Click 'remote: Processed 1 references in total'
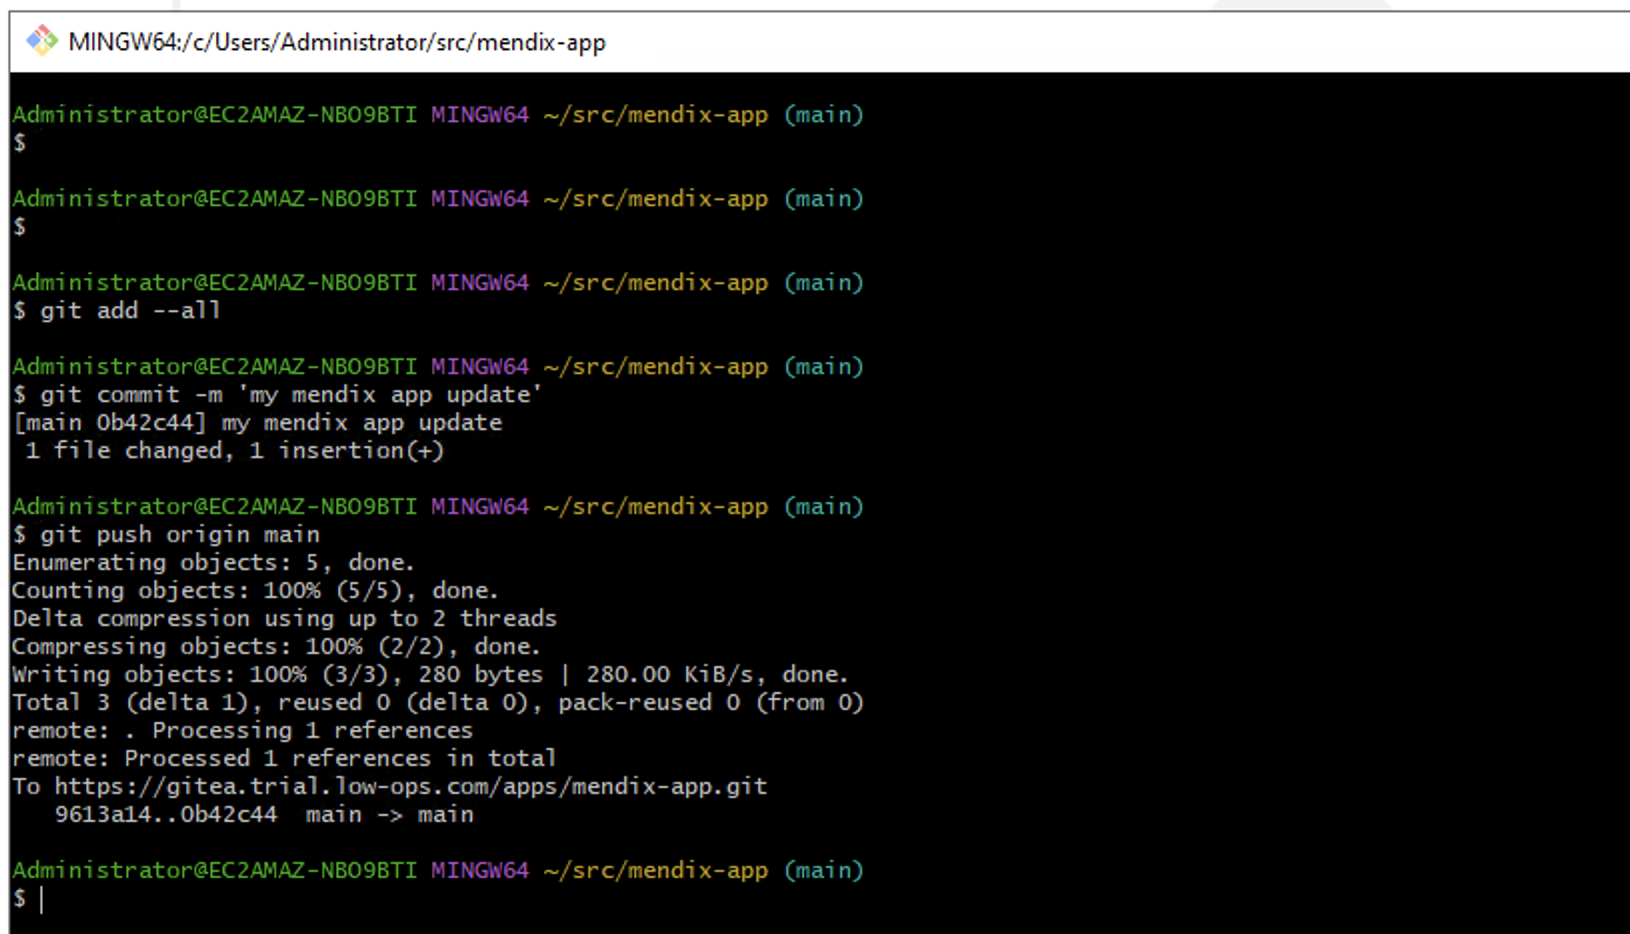 [284, 758]
